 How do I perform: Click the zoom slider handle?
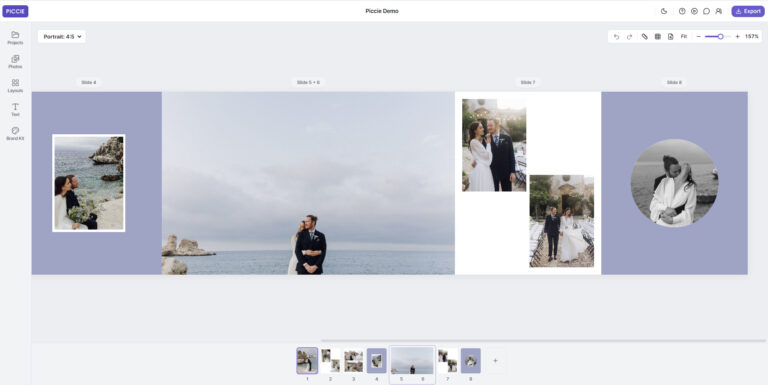click(720, 37)
